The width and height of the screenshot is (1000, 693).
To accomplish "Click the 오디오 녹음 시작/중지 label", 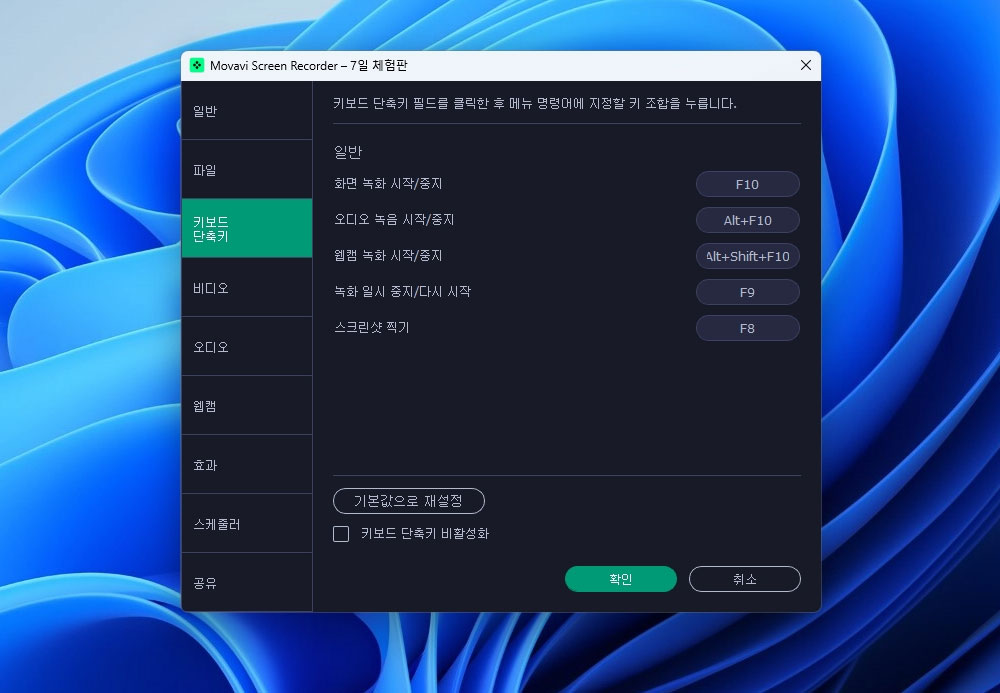I will coord(393,220).
